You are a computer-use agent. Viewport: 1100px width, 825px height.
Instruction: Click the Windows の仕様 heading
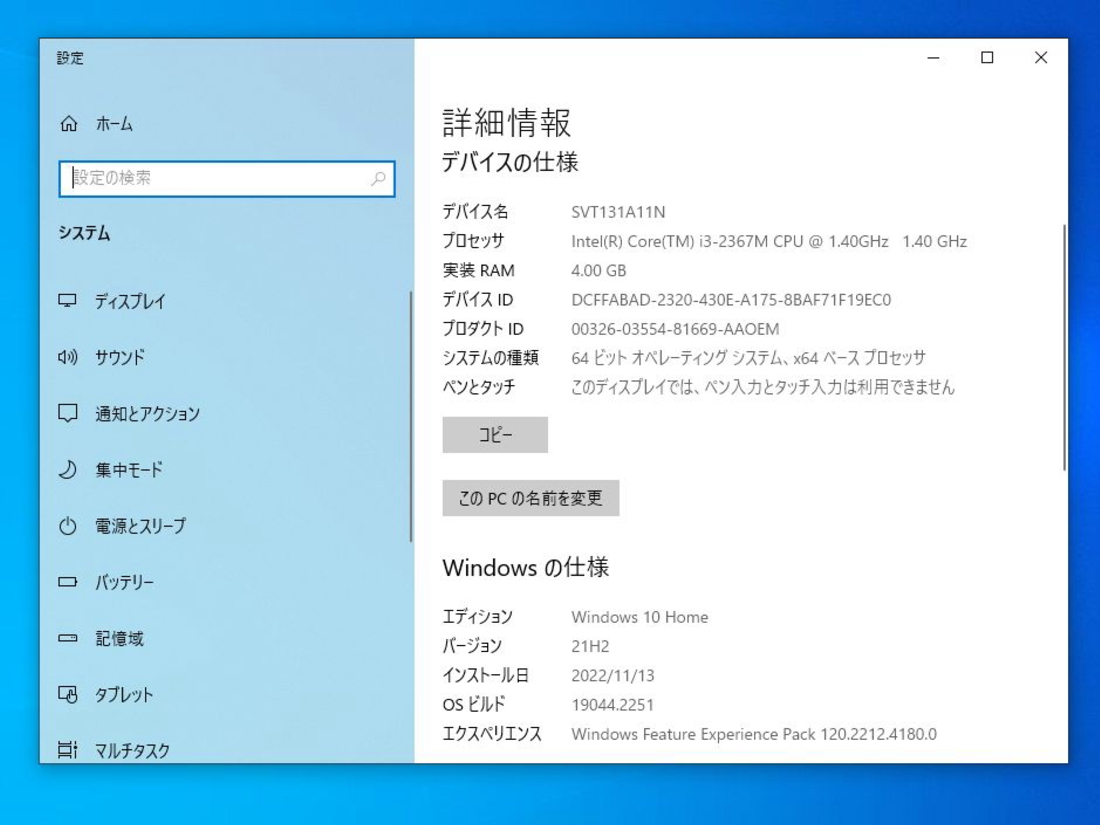(525, 567)
